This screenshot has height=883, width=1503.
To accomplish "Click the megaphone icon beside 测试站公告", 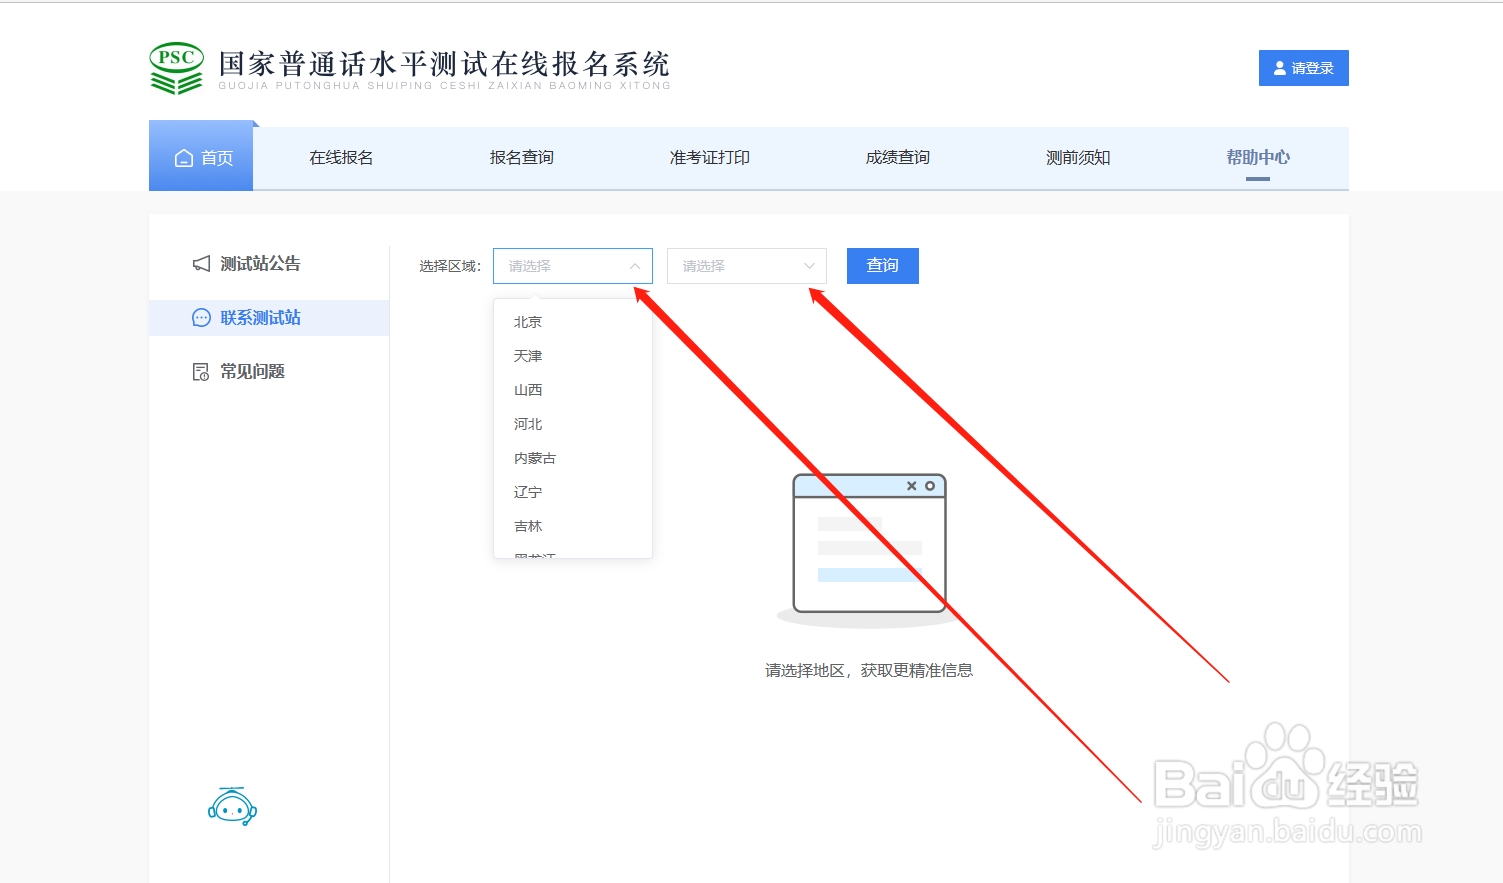I will (x=201, y=264).
